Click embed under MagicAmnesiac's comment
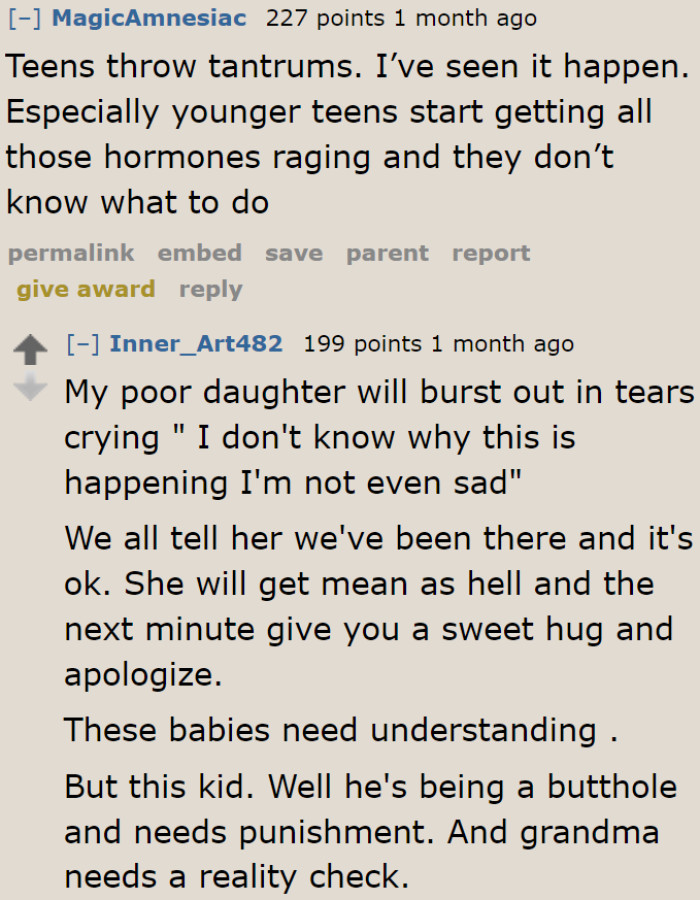The image size is (700, 900). [199, 253]
